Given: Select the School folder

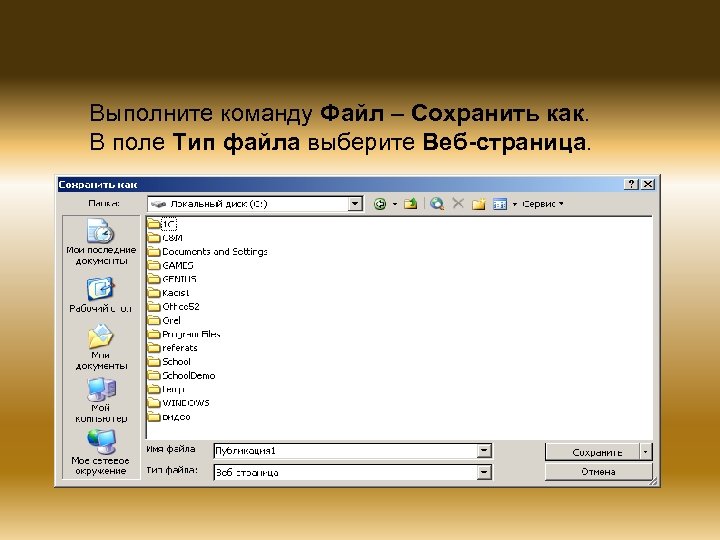Looking at the screenshot, I should (x=169, y=362).
